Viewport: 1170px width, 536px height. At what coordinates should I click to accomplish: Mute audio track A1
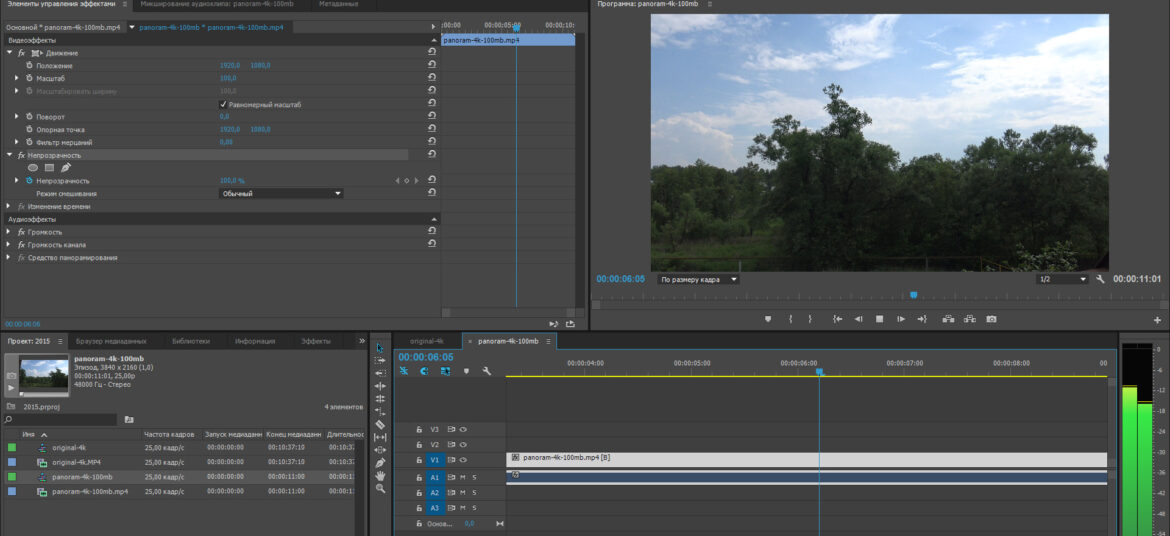pyautogui.click(x=463, y=477)
